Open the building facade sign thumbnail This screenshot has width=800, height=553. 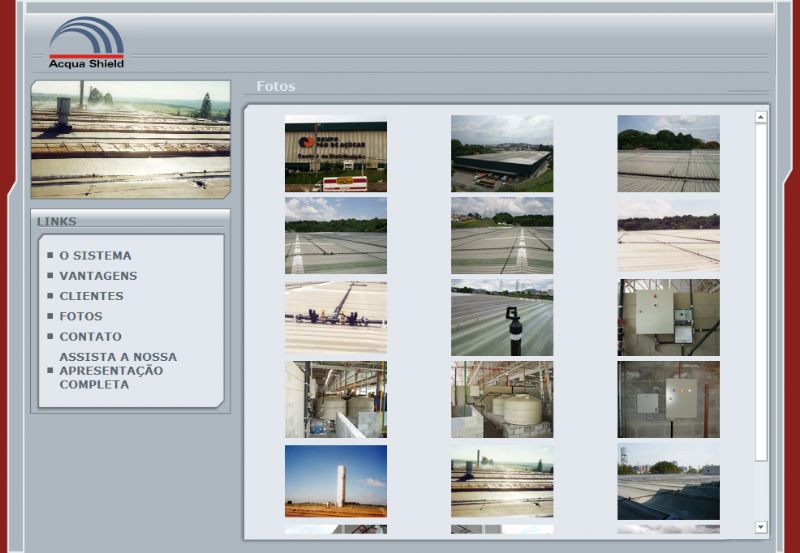click(335, 153)
